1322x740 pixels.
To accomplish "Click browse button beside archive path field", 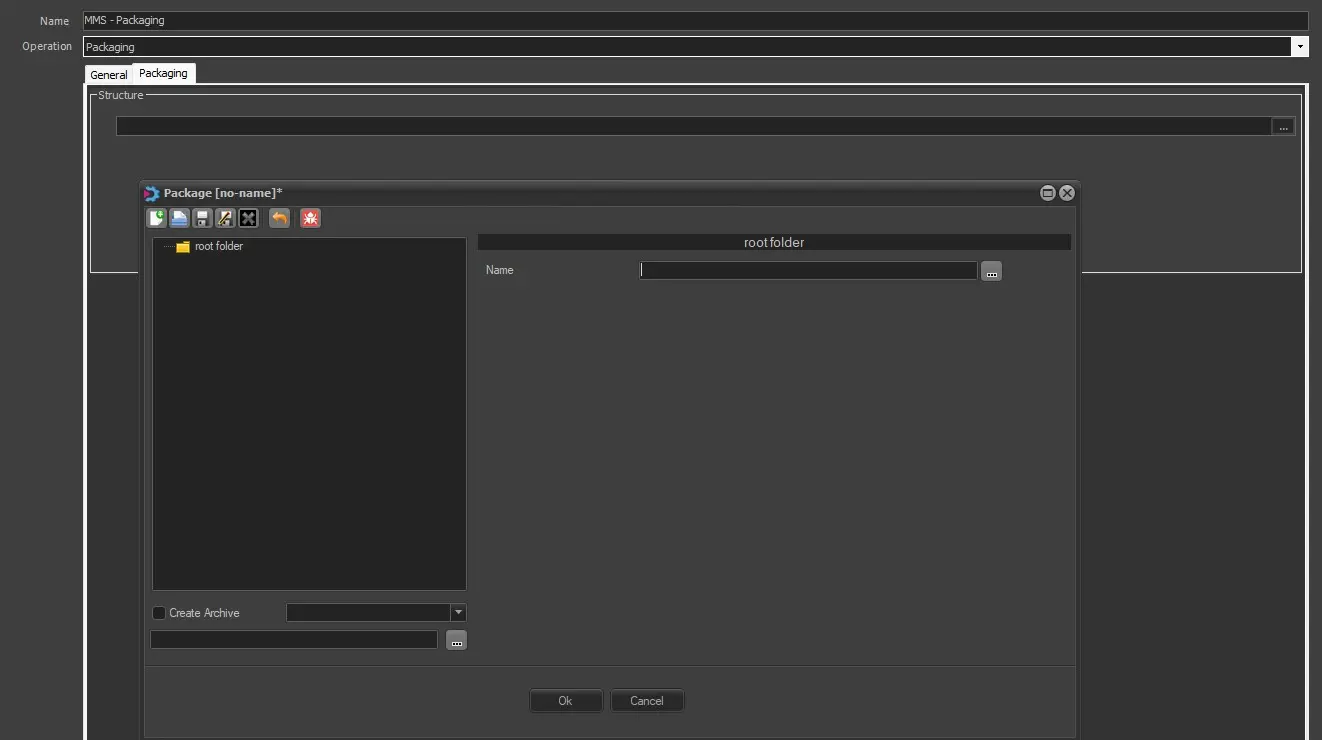I will tap(456, 641).
